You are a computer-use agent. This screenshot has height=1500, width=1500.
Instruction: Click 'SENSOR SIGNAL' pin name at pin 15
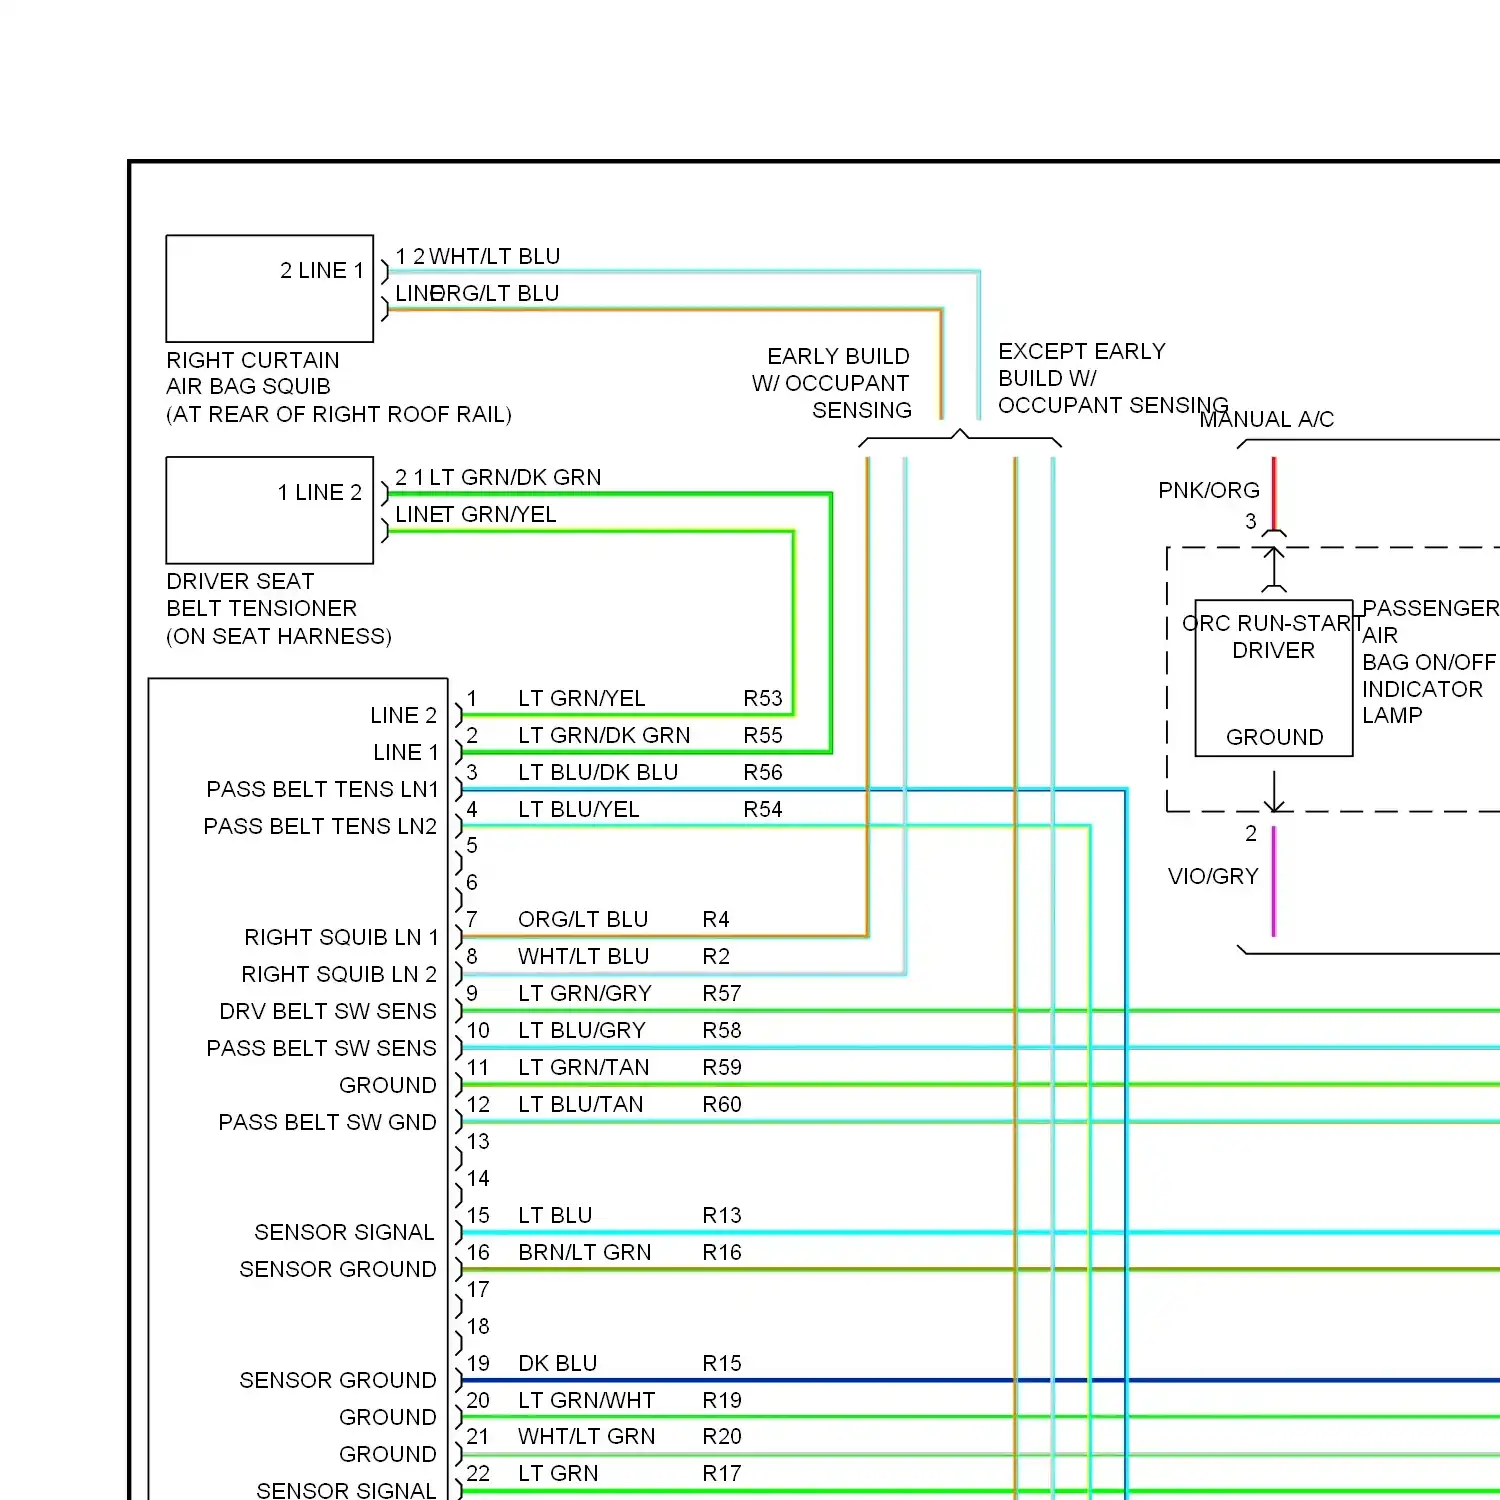point(345,1232)
